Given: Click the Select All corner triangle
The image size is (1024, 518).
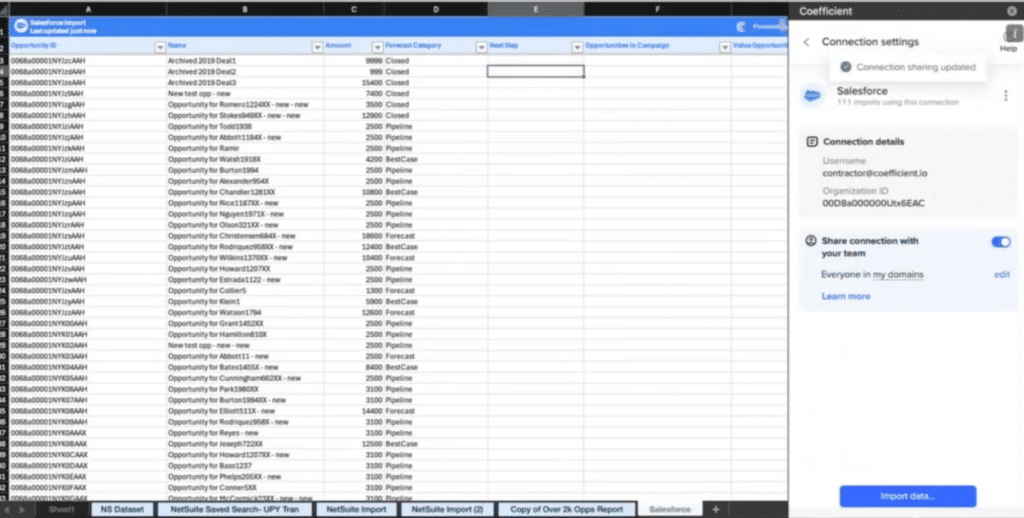Looking at the screenshot, I should (4, 9).
